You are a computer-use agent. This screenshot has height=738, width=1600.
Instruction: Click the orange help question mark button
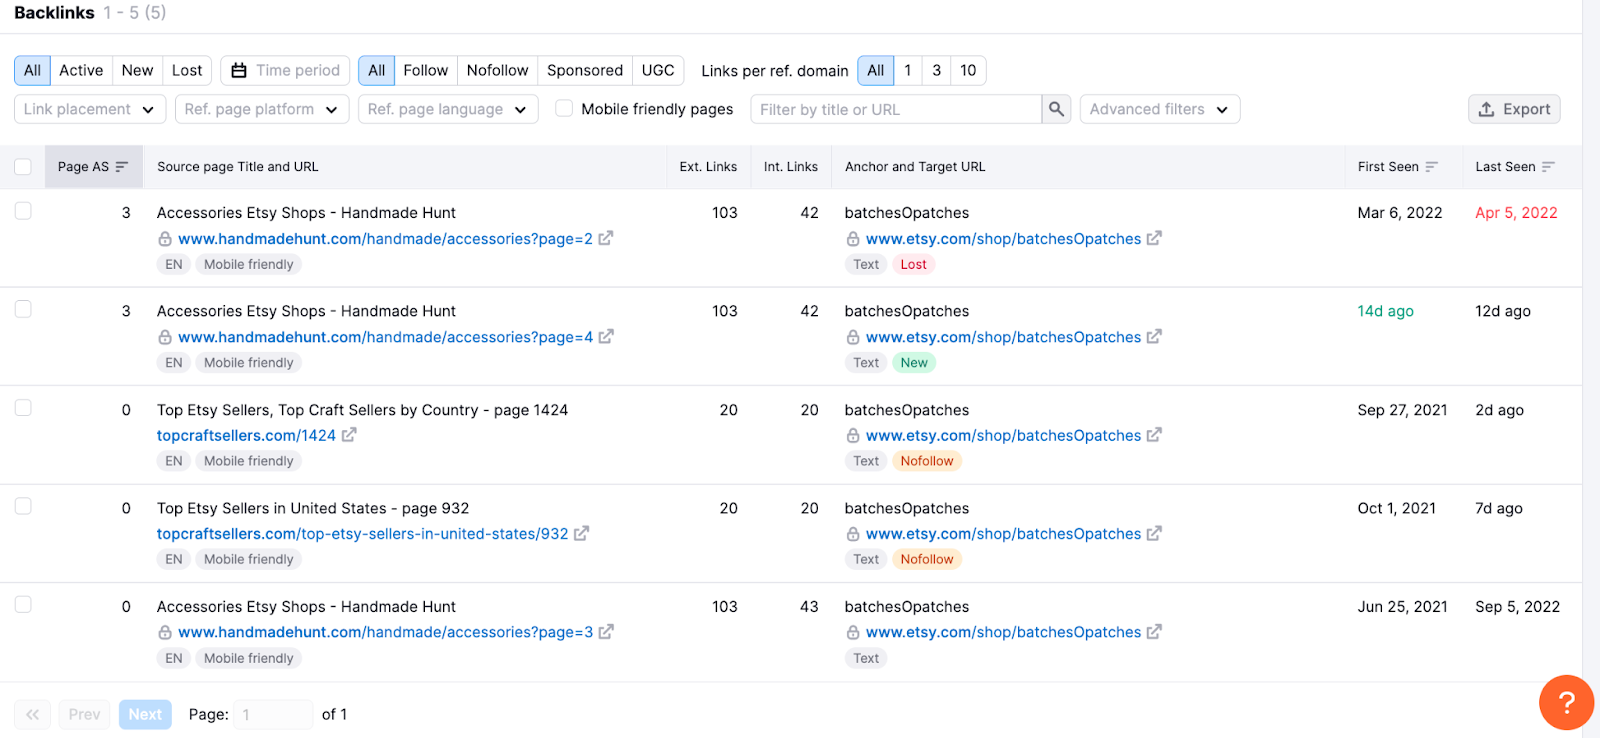pyautogui.click(x=1566, y=702)
